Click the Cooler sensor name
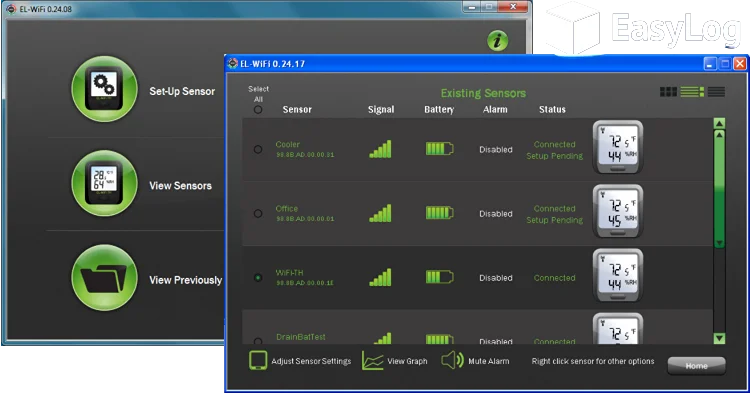The image size is (750, 400). pyautogui.click(x=287, y=144)
